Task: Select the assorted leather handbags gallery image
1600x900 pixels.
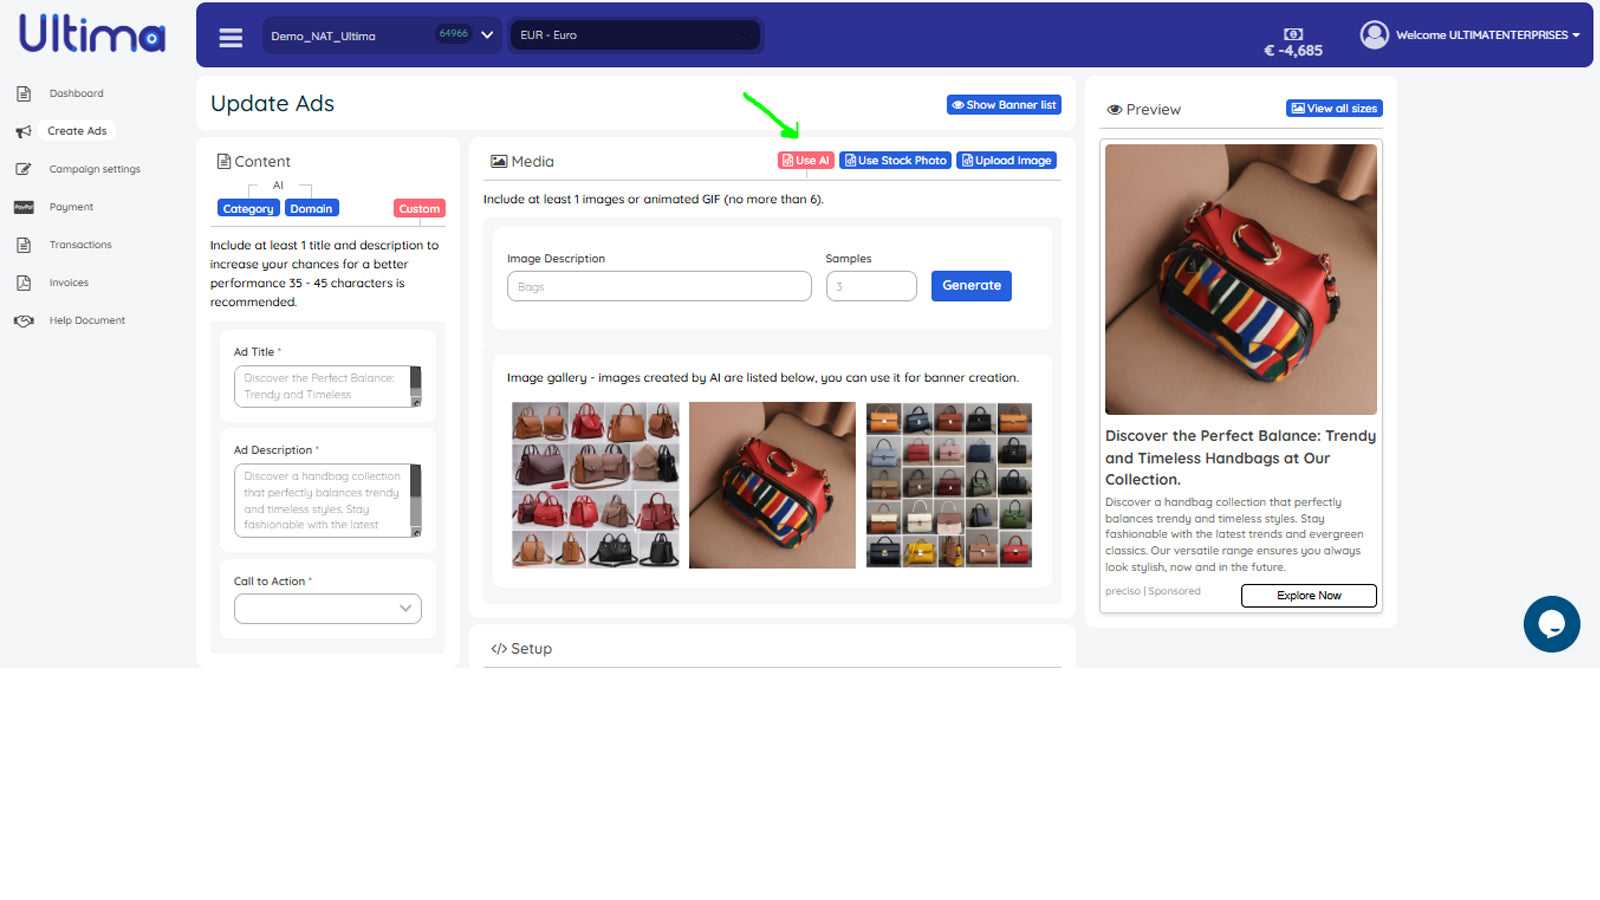Action: [x=596, y=485]
